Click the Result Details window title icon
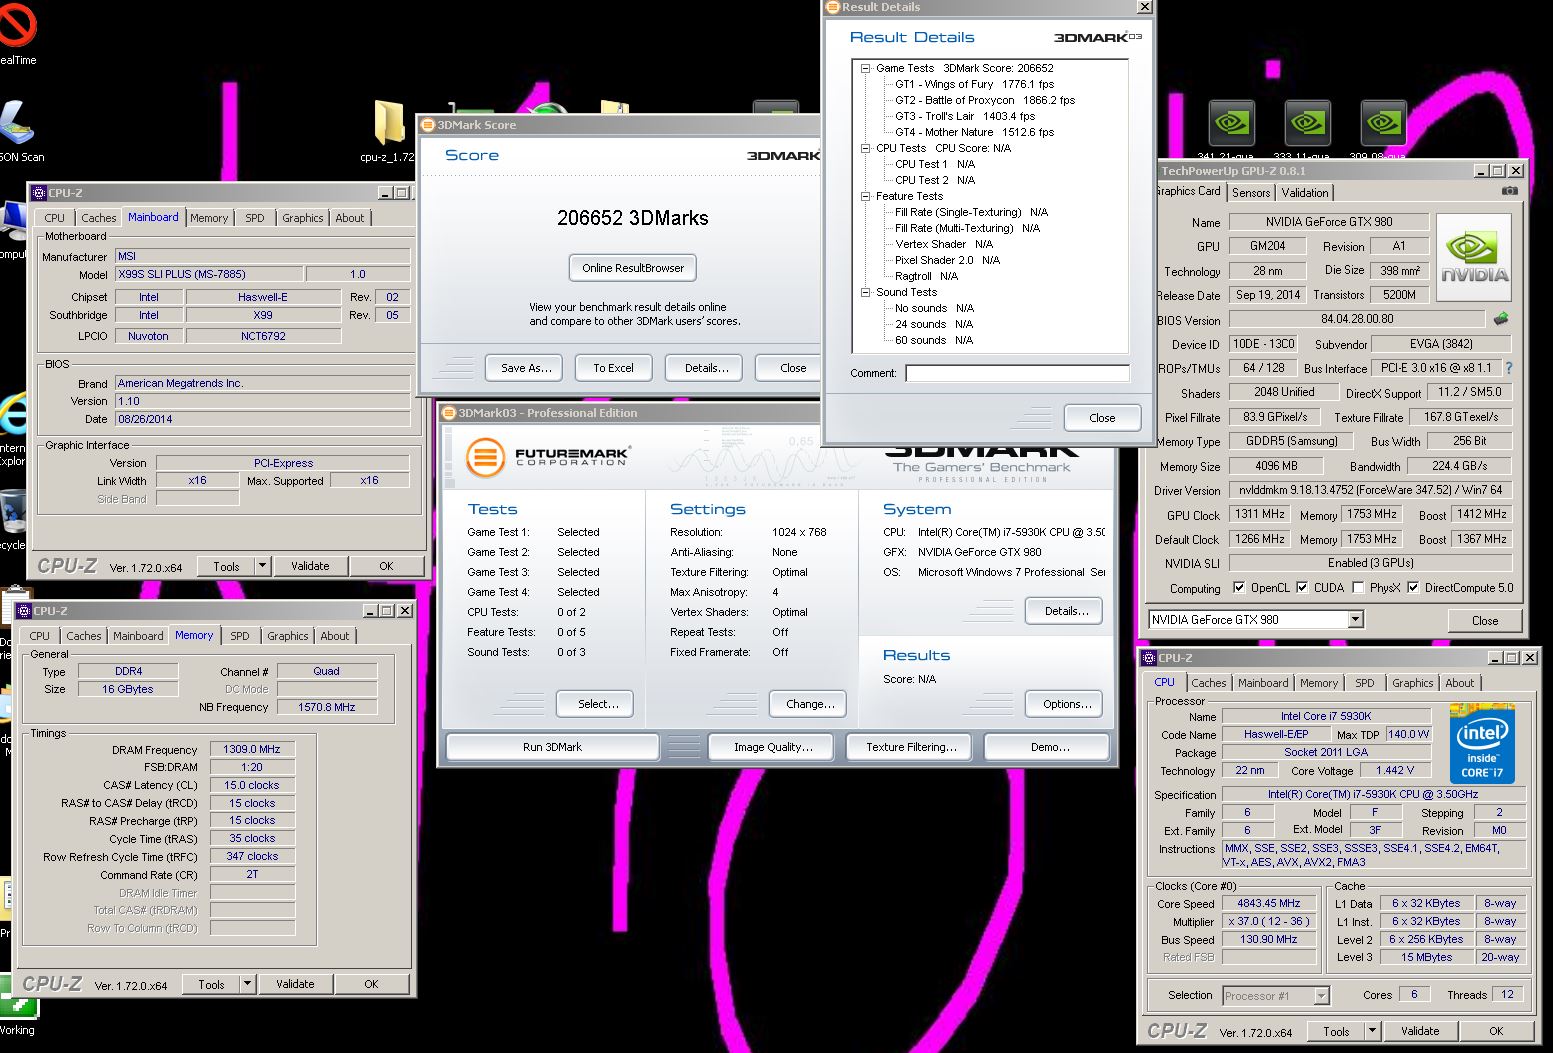 point(832,7)
